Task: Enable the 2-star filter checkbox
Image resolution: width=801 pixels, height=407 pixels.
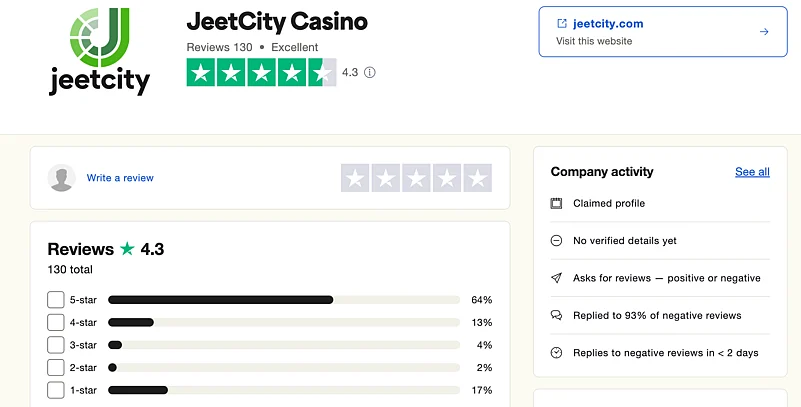Action: point(56,367)
